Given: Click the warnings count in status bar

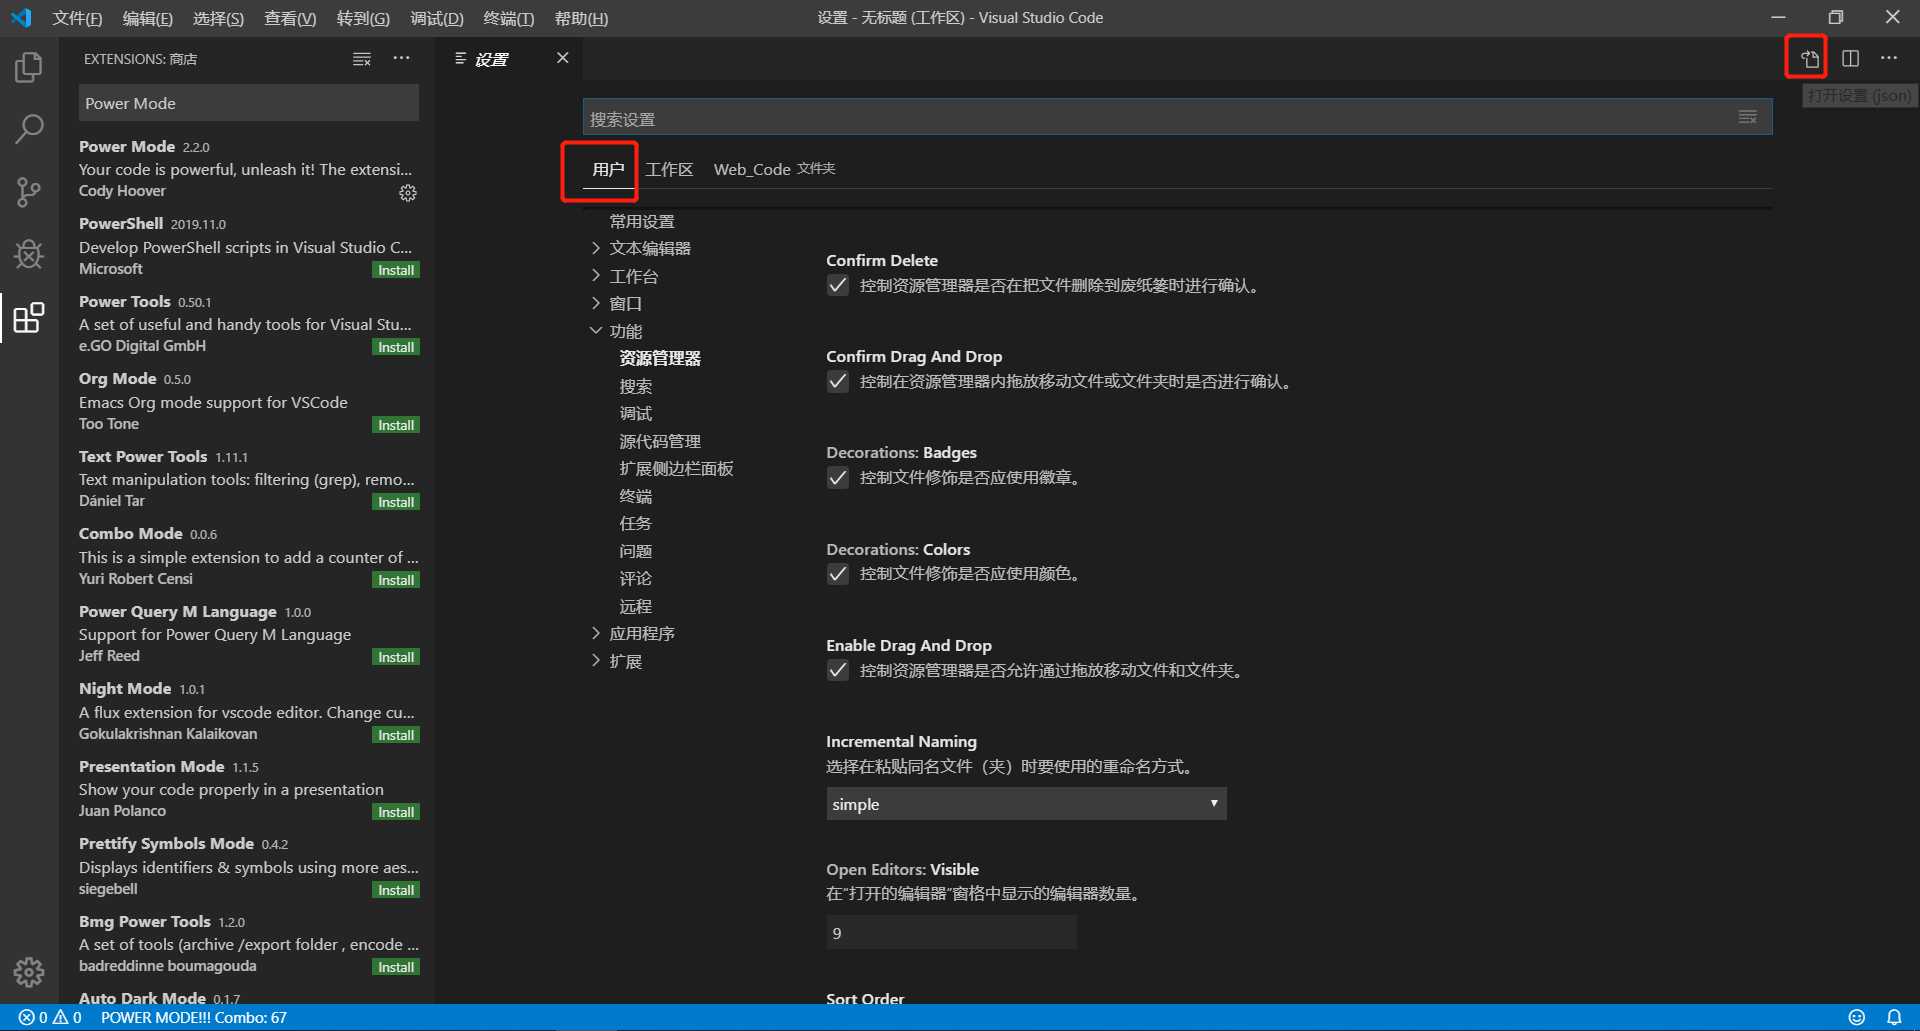Looking at the screenshot, I should coord(68,1017).
